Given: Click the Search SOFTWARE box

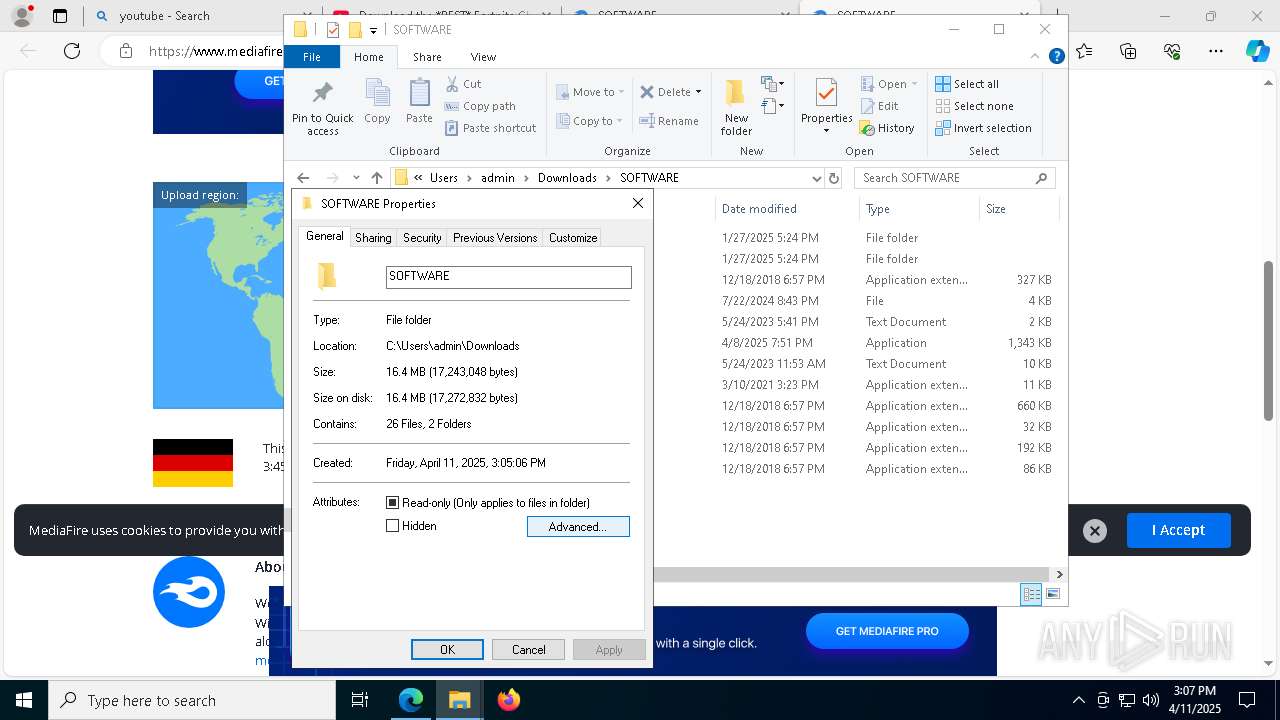Looking at the screenshot, I should (x=955, y=178).
